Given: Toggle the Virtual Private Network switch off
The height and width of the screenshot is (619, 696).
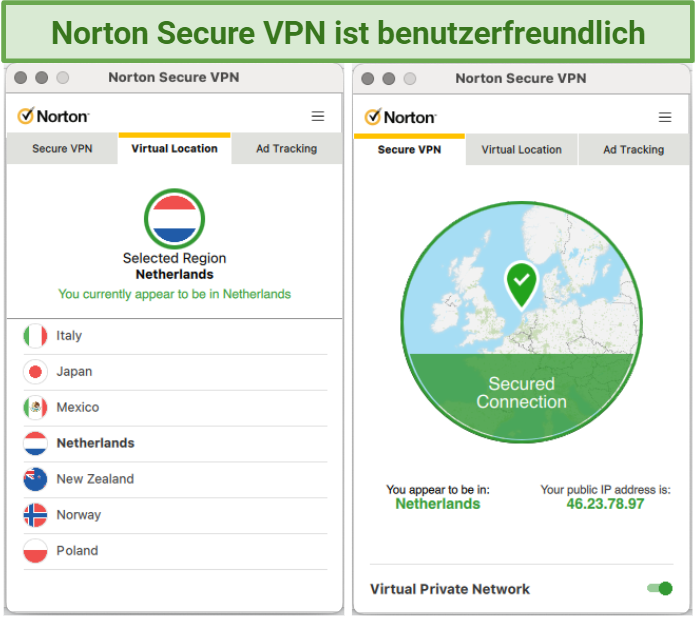Looking at the screenshot, I should click(660, 588).
